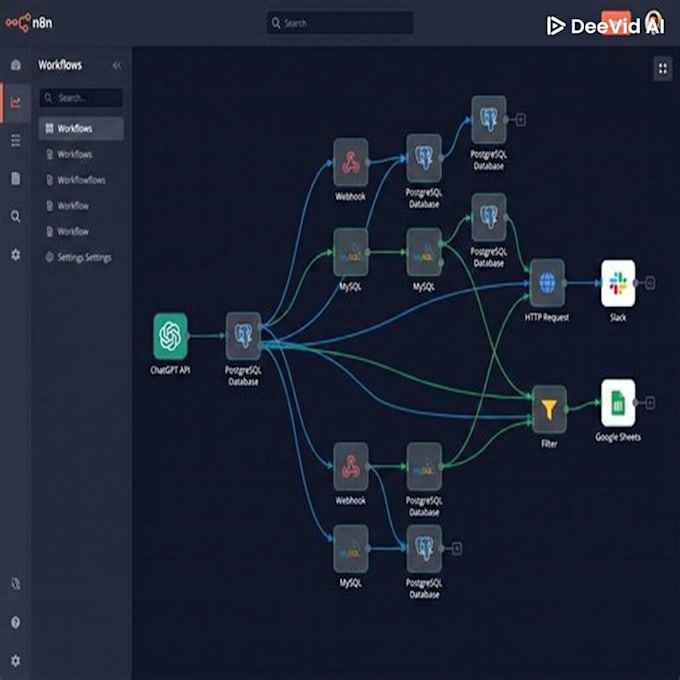Add node after the bottom-most PostgreSQL Database
The width and height of the screenshot is (680, 680).
click(x=456, y=549)
